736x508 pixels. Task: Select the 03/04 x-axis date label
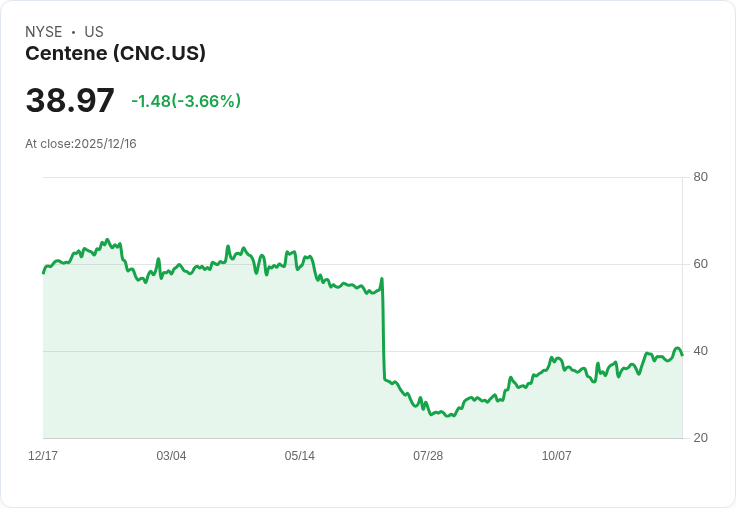(x=171, y=456)
